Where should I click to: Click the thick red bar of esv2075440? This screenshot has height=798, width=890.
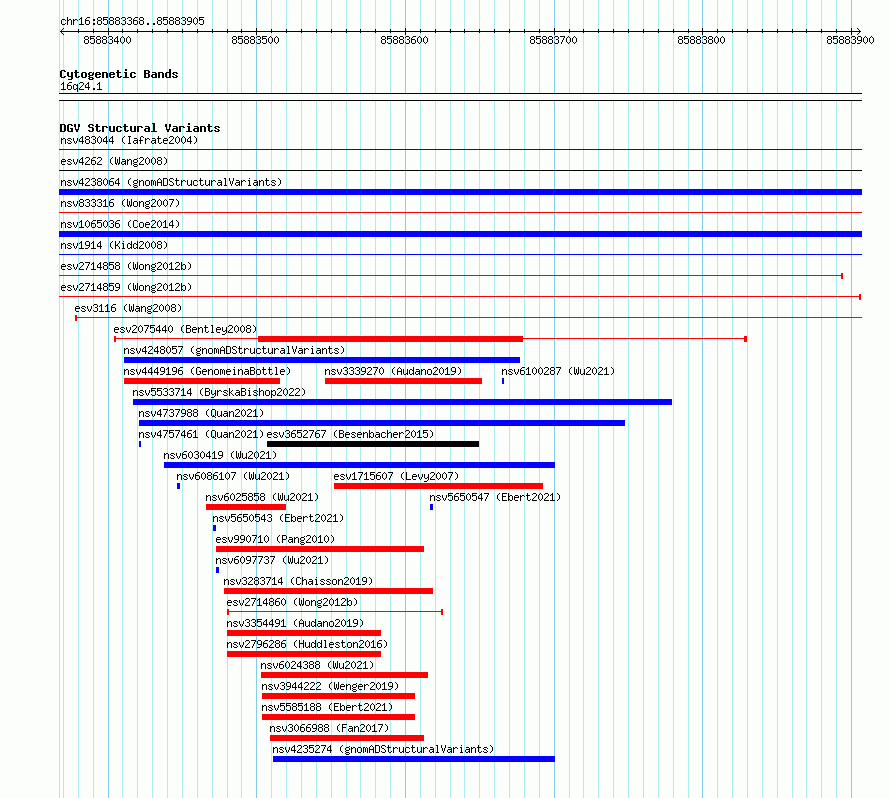[x=390, y=339]
